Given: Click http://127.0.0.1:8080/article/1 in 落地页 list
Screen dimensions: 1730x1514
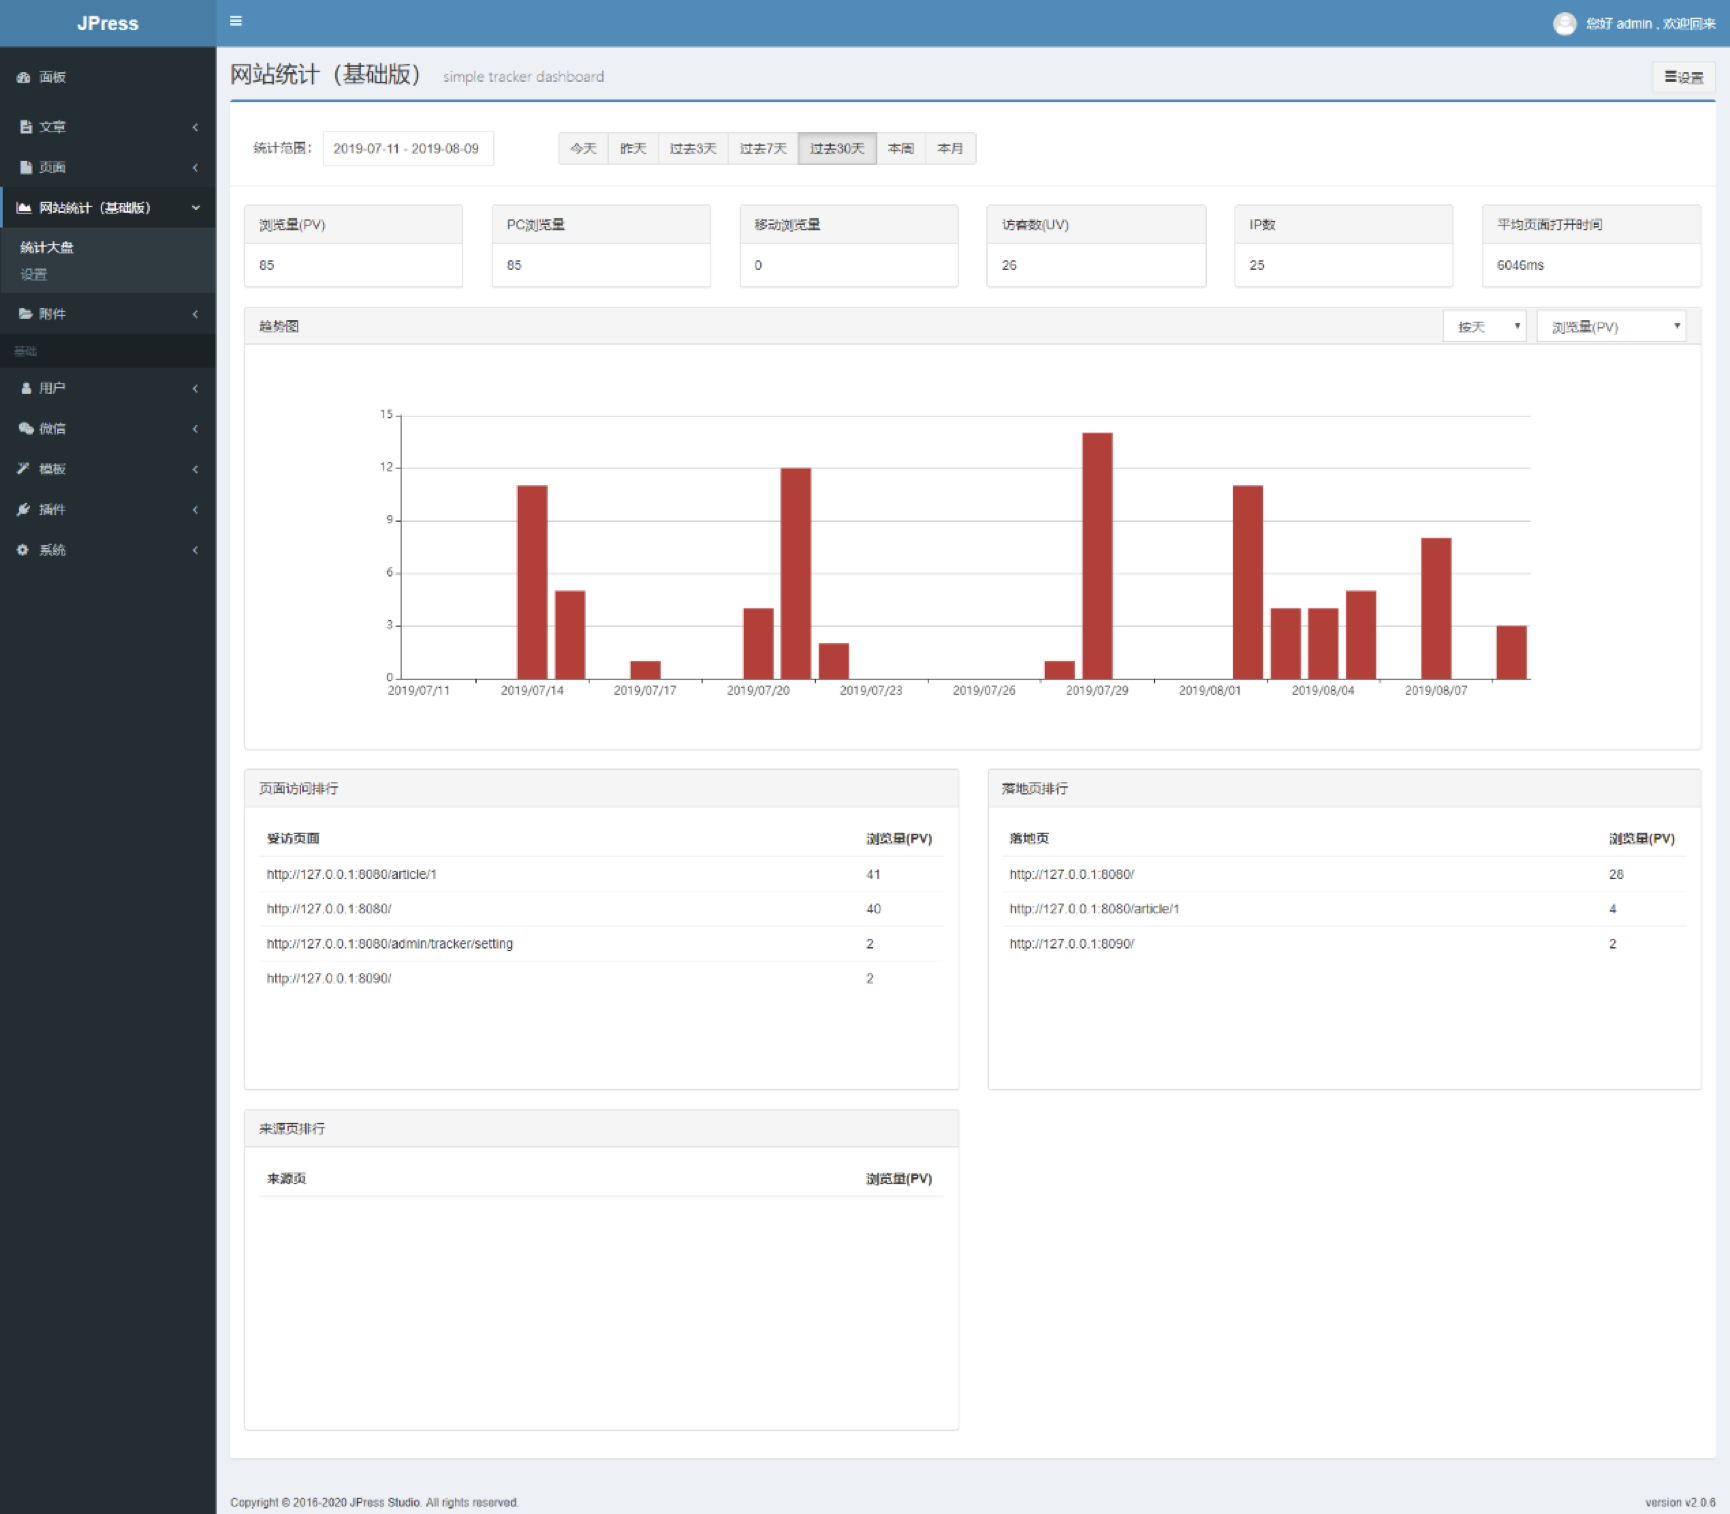Looking at the screenshot, I should [1095, 909].
